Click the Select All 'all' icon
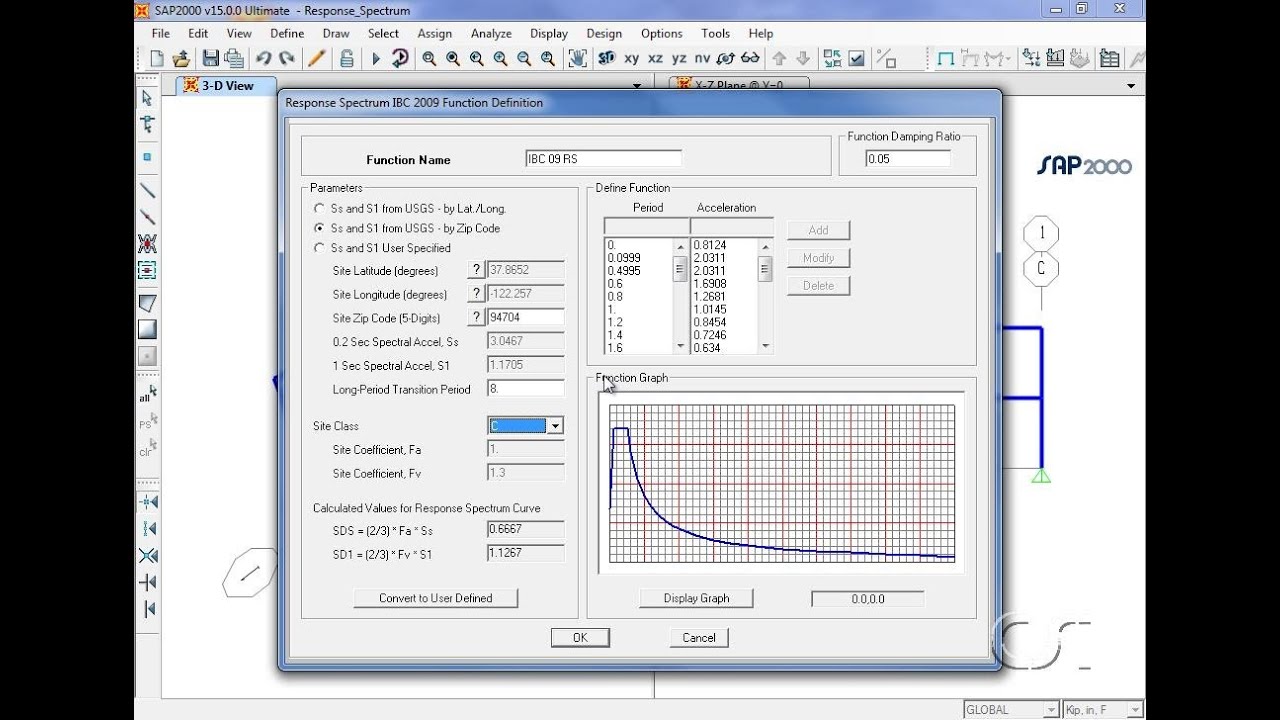 [x=147, y=393]
